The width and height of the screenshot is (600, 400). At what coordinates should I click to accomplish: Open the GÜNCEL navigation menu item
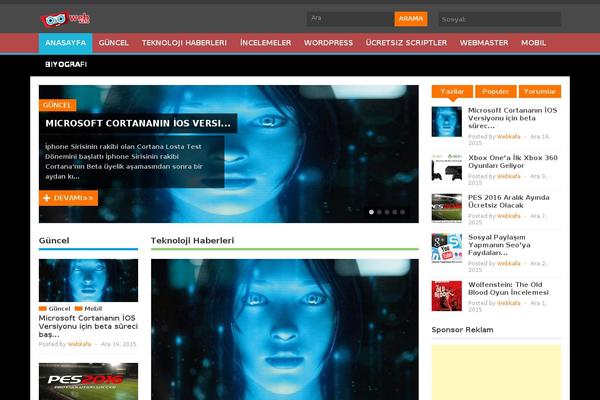tap(114, 43)
